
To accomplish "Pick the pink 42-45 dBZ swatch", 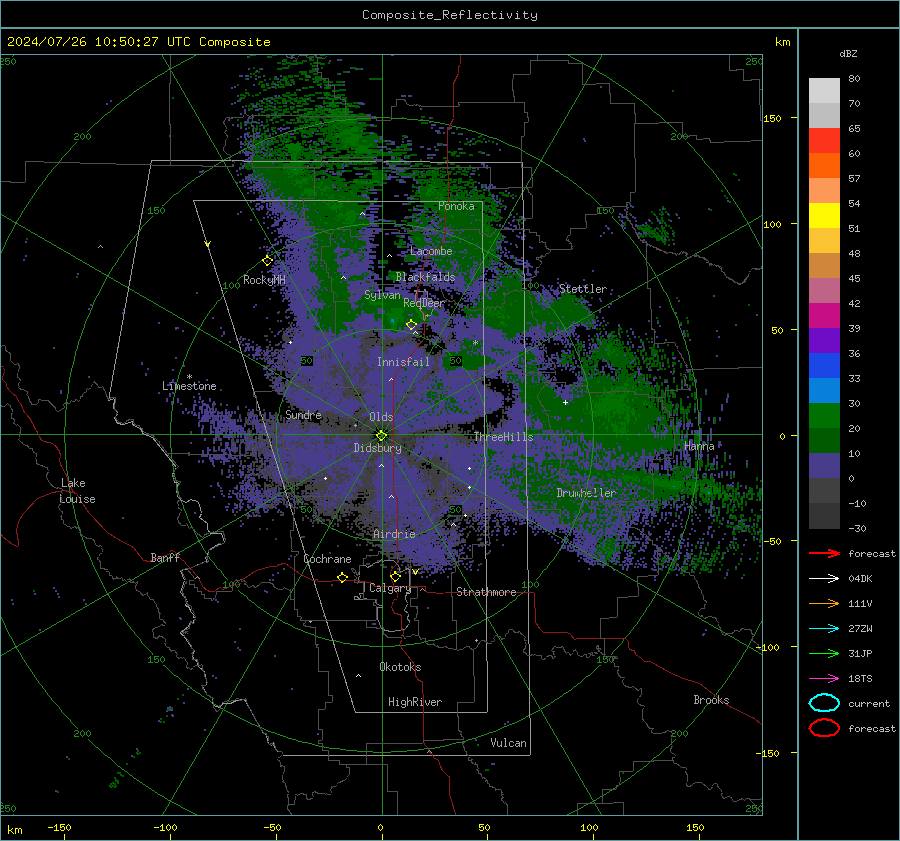I will click(824, 291).
